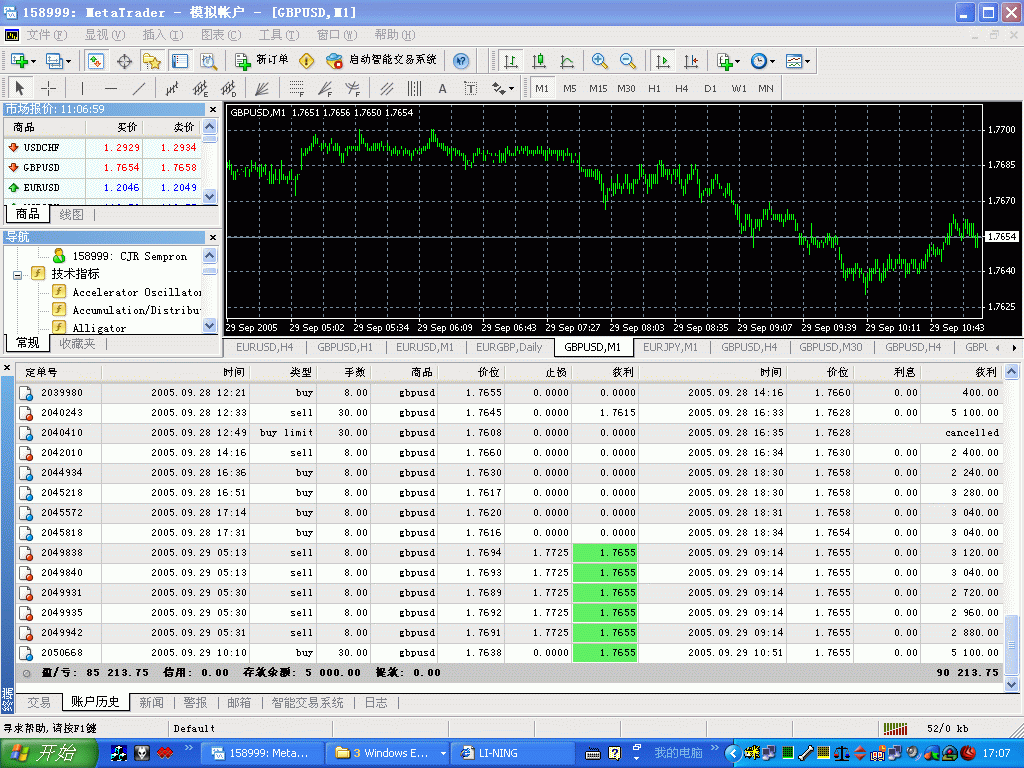This screenshot has height=768, width=1024.
Task: Switch chart to candlesticks mode
Action: [x=539, y=61]
